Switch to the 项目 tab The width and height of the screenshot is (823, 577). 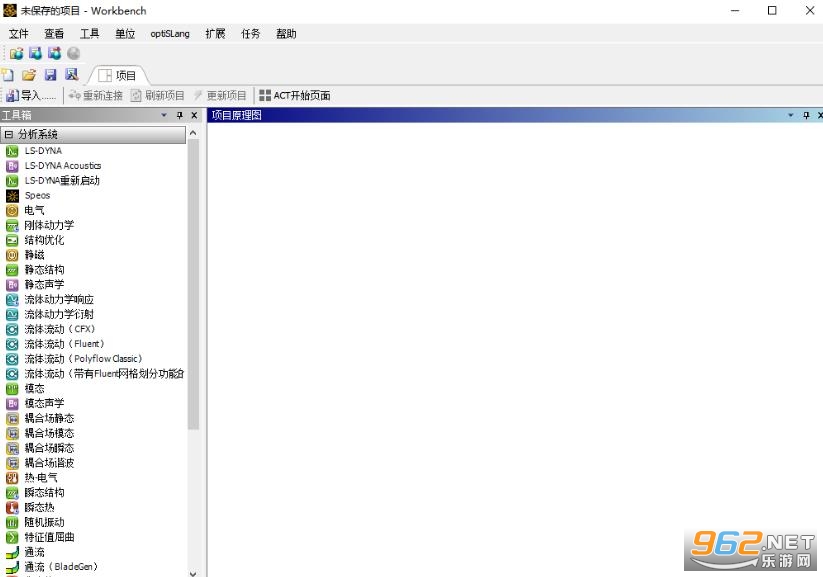118,76
